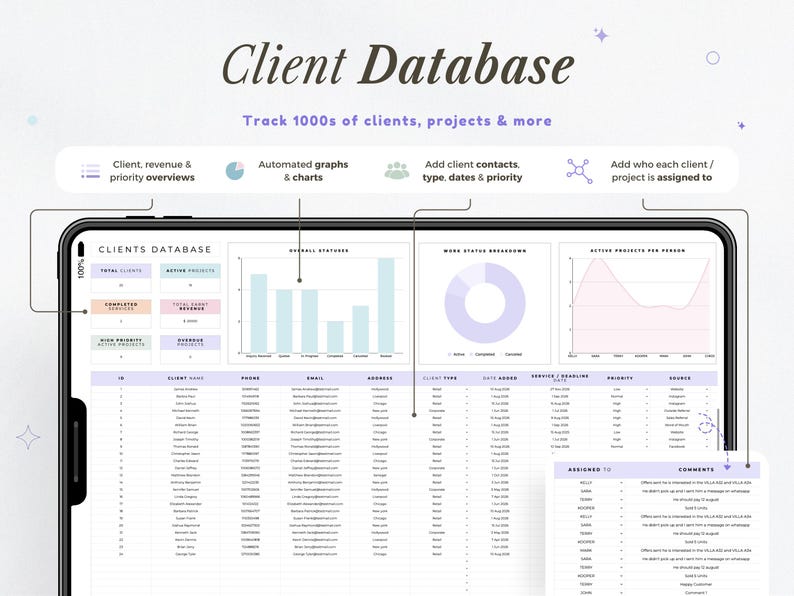Select the Active Projects summary card

pyautogui.click(x=190, y=277)
